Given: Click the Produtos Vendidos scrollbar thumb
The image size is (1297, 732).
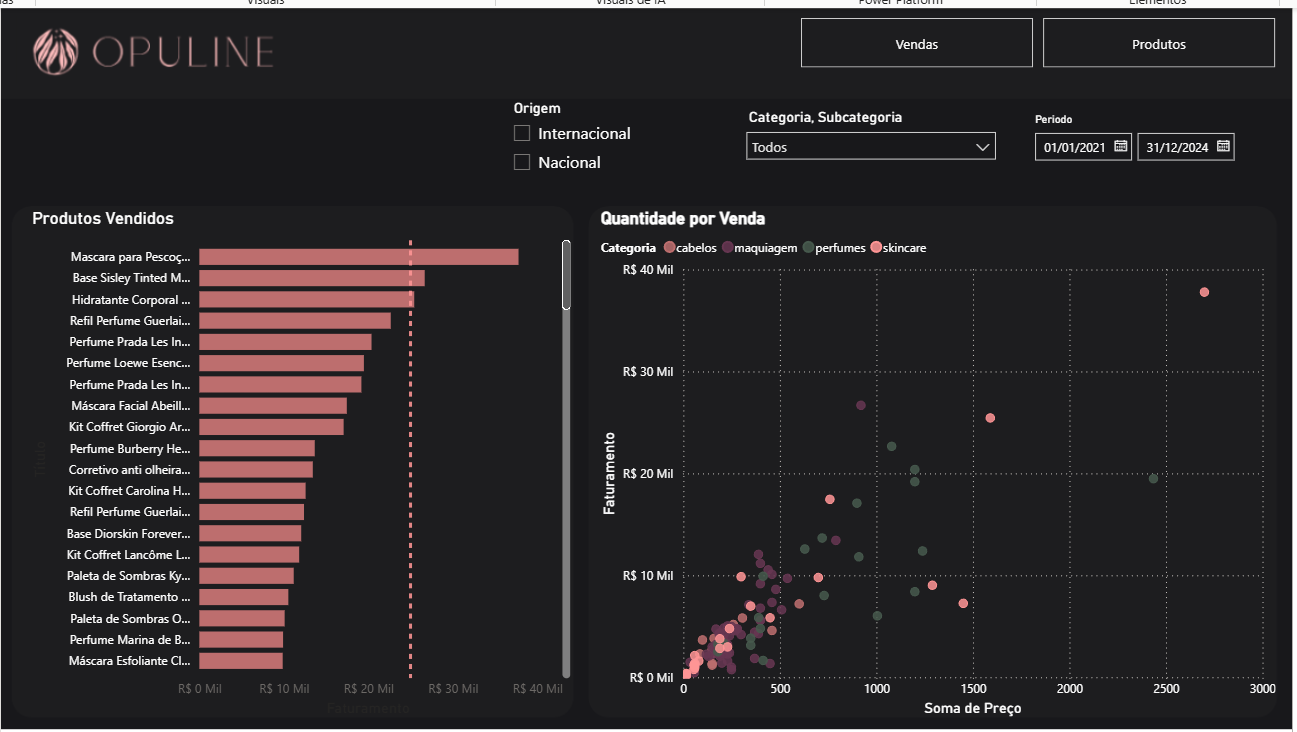Looking at the screenshot, I should pos(566,275).
